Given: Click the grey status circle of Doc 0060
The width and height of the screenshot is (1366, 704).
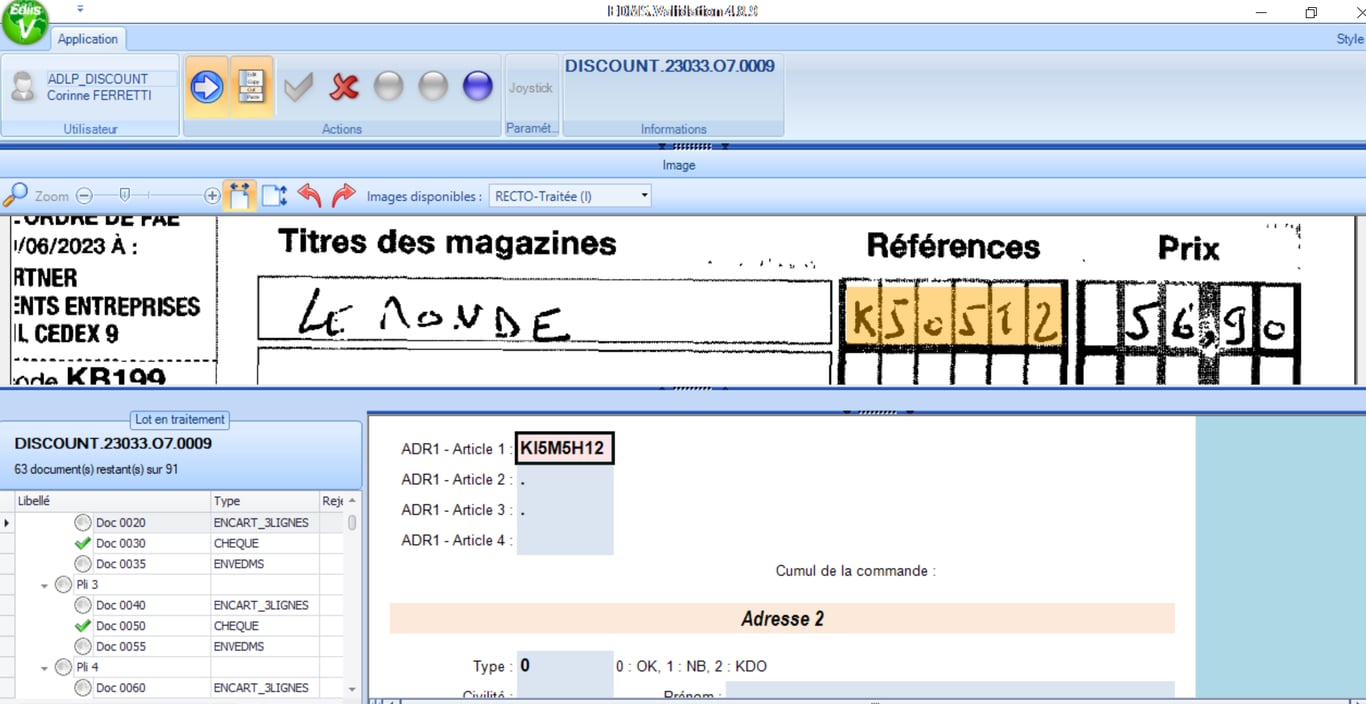Looking at the screenshot, I should point(82,688).
